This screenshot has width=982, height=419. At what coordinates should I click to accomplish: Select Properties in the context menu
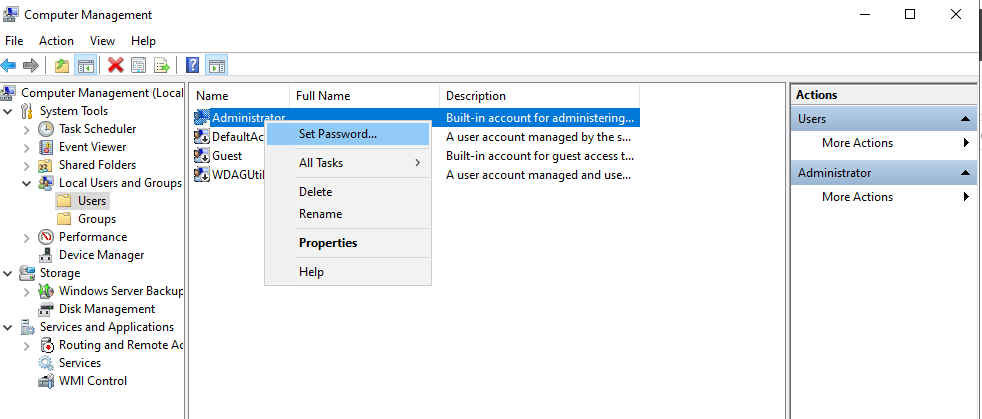pos(348,243)
